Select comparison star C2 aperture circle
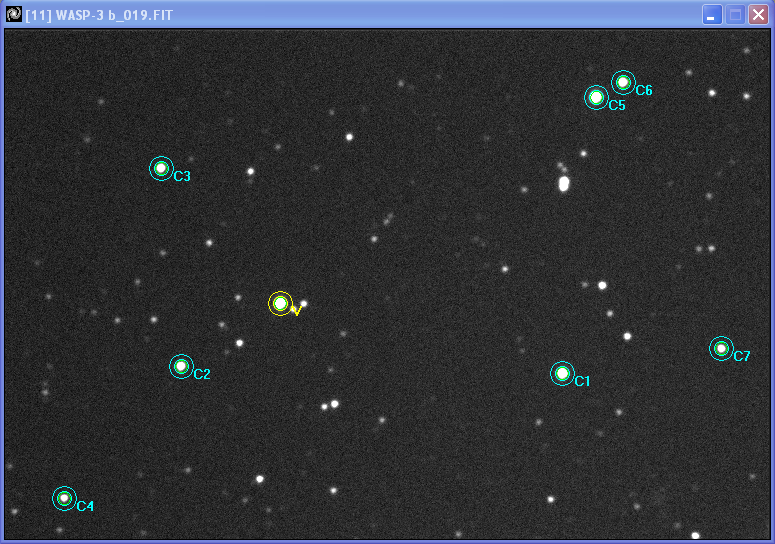 [x=181, y=366]
